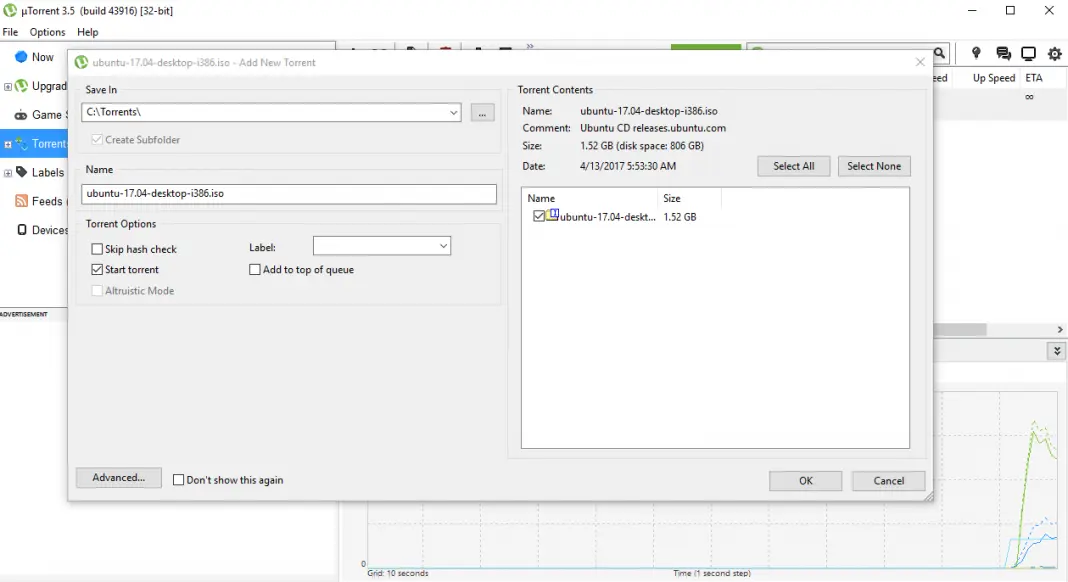
Task: Enable Add to top of queue
Action: pyautogui.click(x=255, y=269)
